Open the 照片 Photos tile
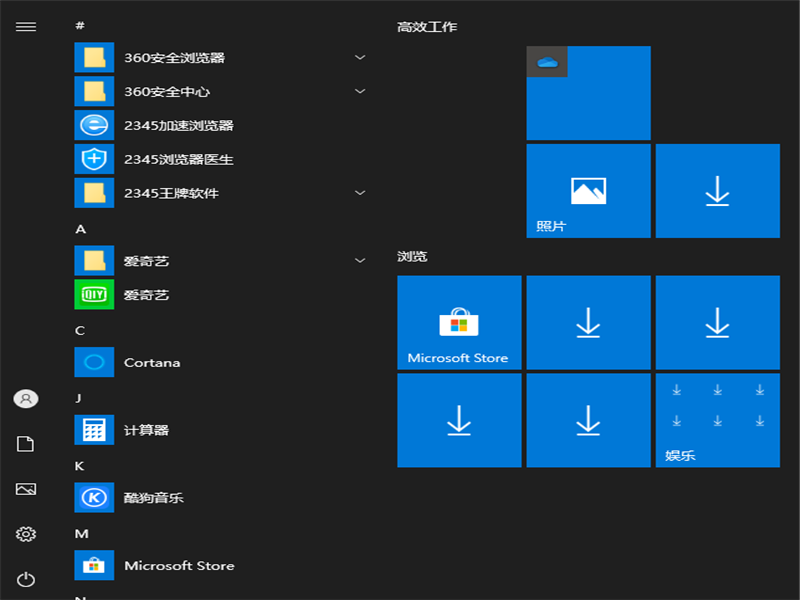 (x=588, y=190)
